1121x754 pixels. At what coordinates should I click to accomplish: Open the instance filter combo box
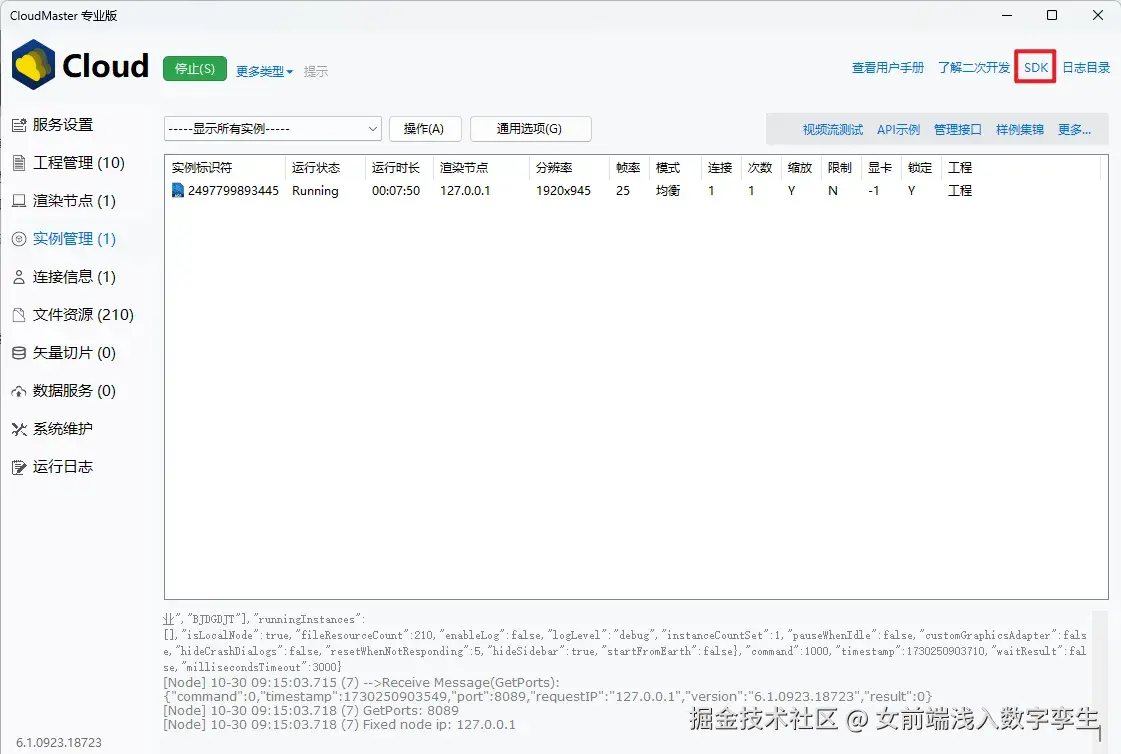click(272, 129)
